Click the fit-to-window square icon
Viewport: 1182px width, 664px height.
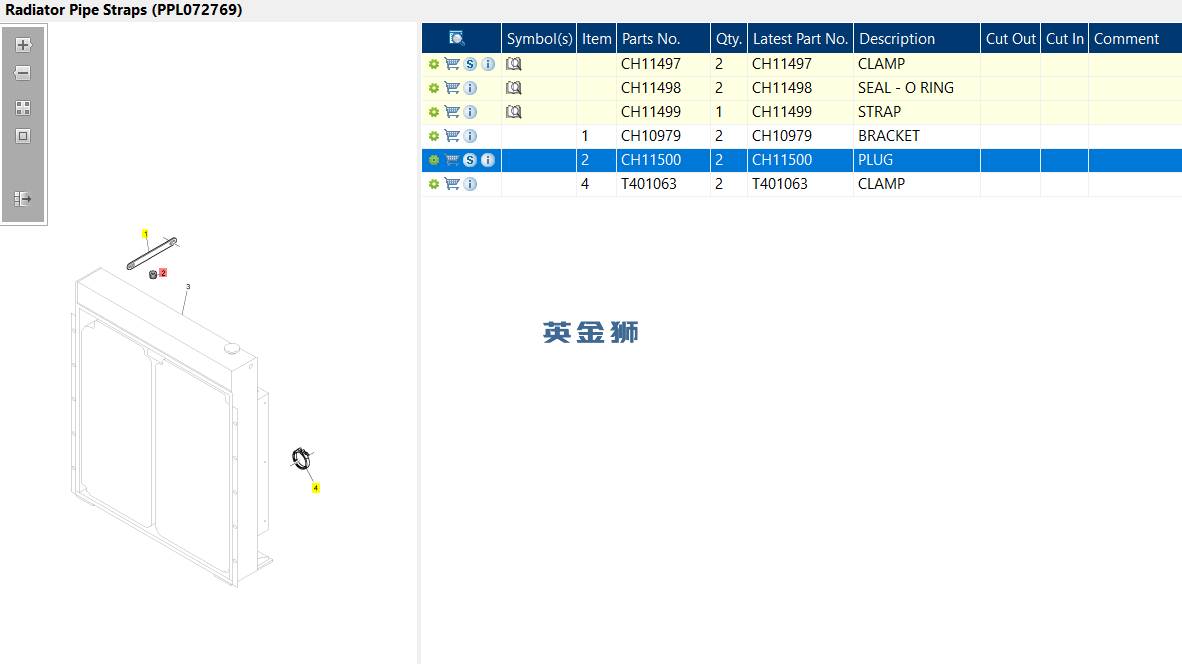[23, 136]
